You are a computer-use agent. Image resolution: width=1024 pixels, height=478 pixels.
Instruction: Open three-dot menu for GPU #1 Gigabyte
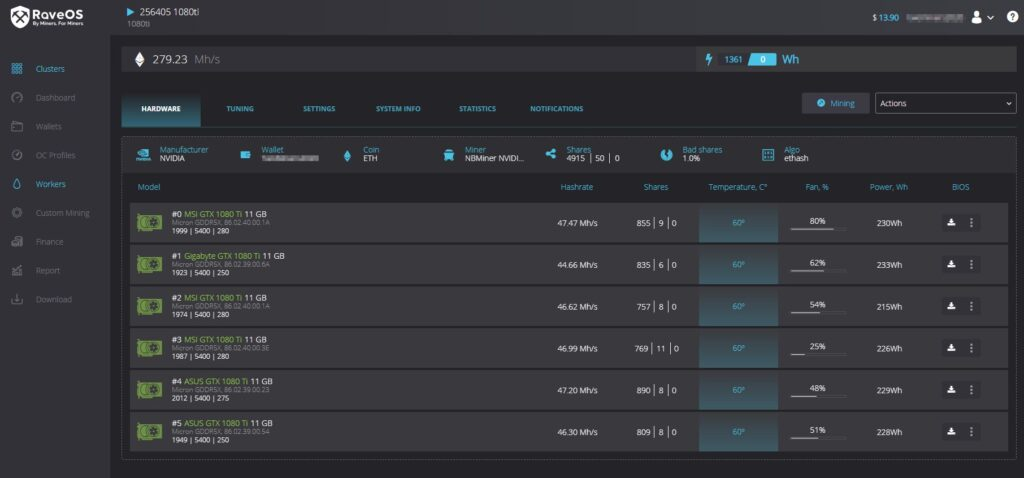coord(971,264)
